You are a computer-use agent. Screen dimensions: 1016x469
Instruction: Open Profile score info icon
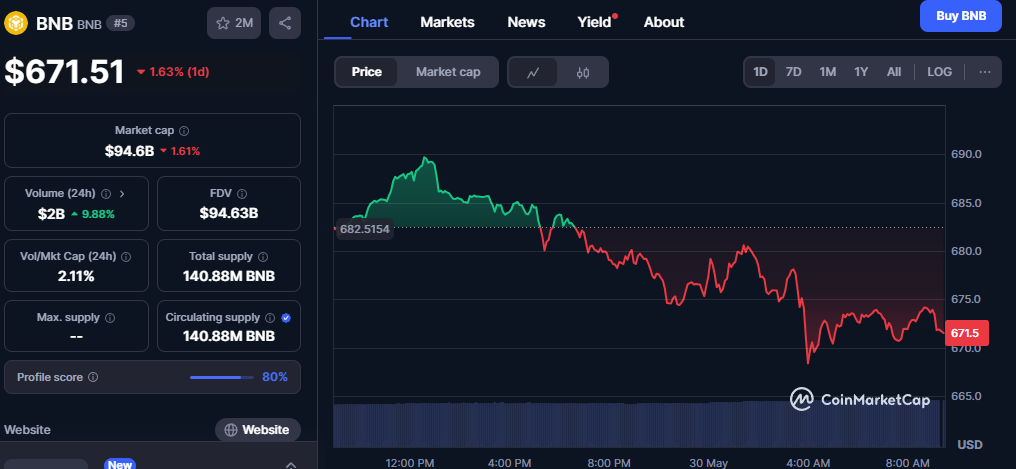(x=93, y=377)
